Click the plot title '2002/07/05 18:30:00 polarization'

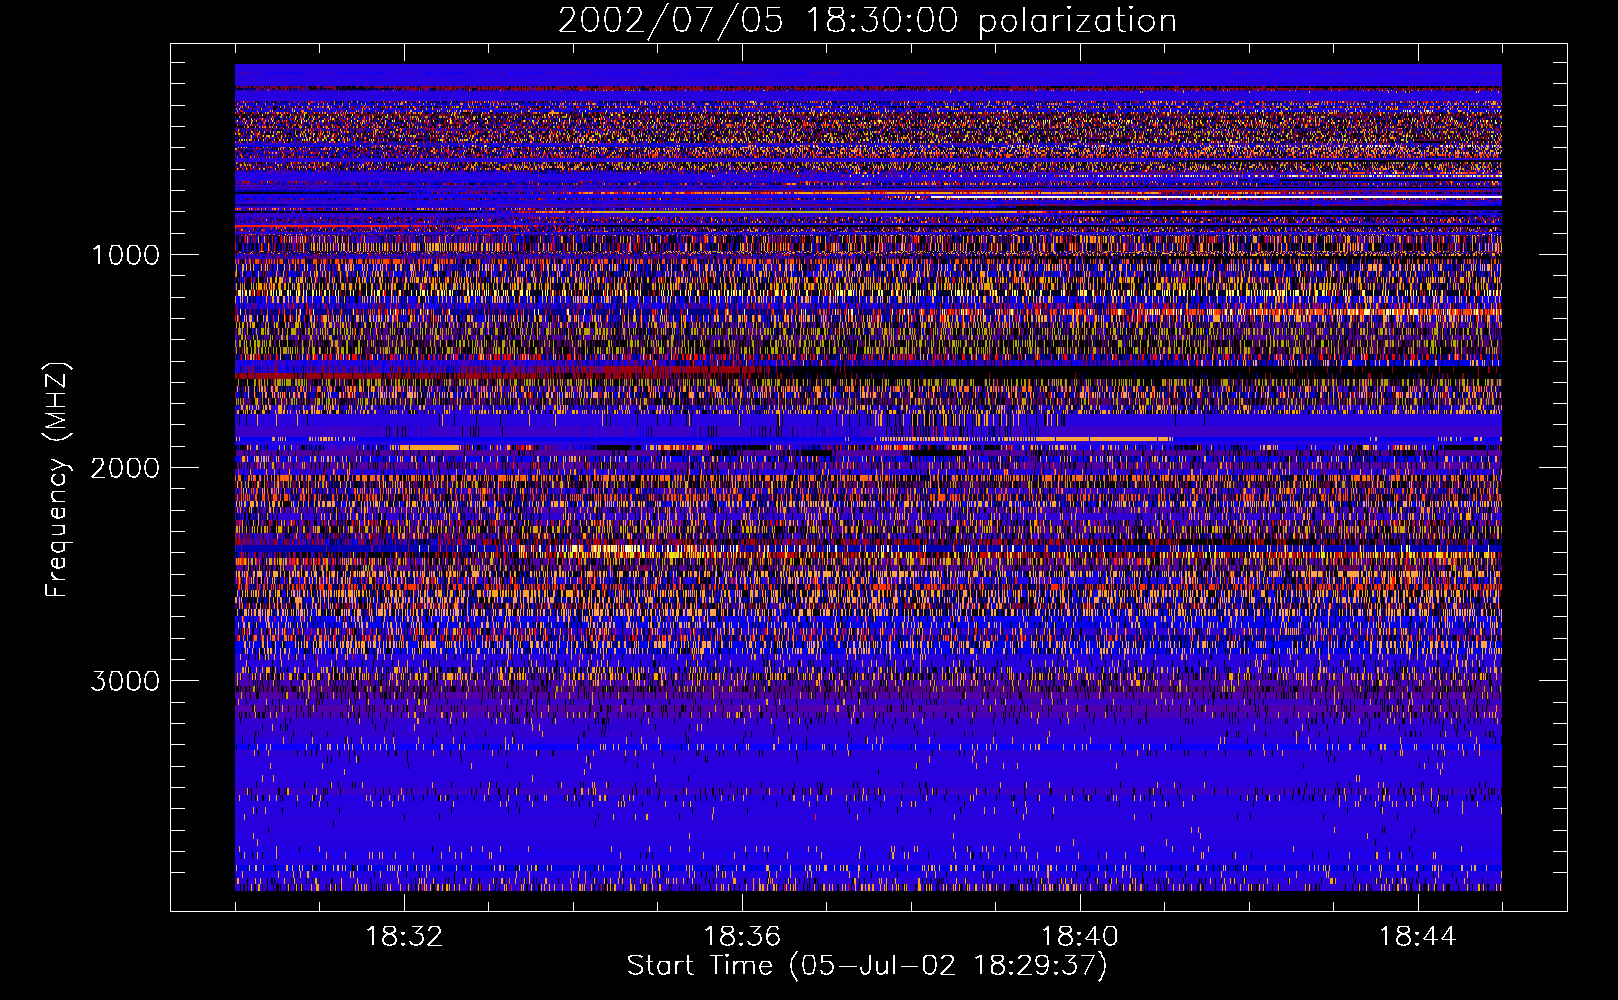[867, 21]
